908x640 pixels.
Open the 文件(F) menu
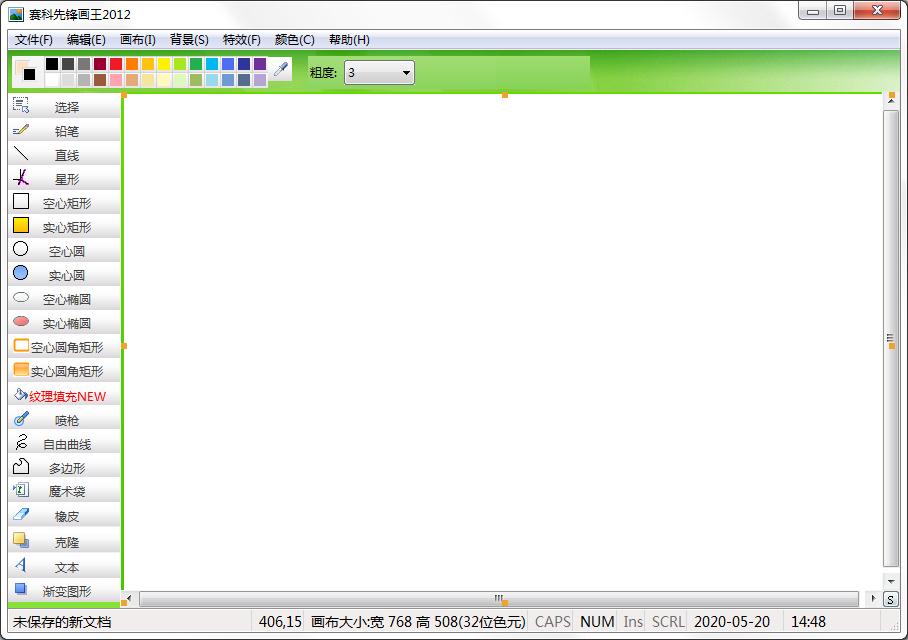point(34,39)
